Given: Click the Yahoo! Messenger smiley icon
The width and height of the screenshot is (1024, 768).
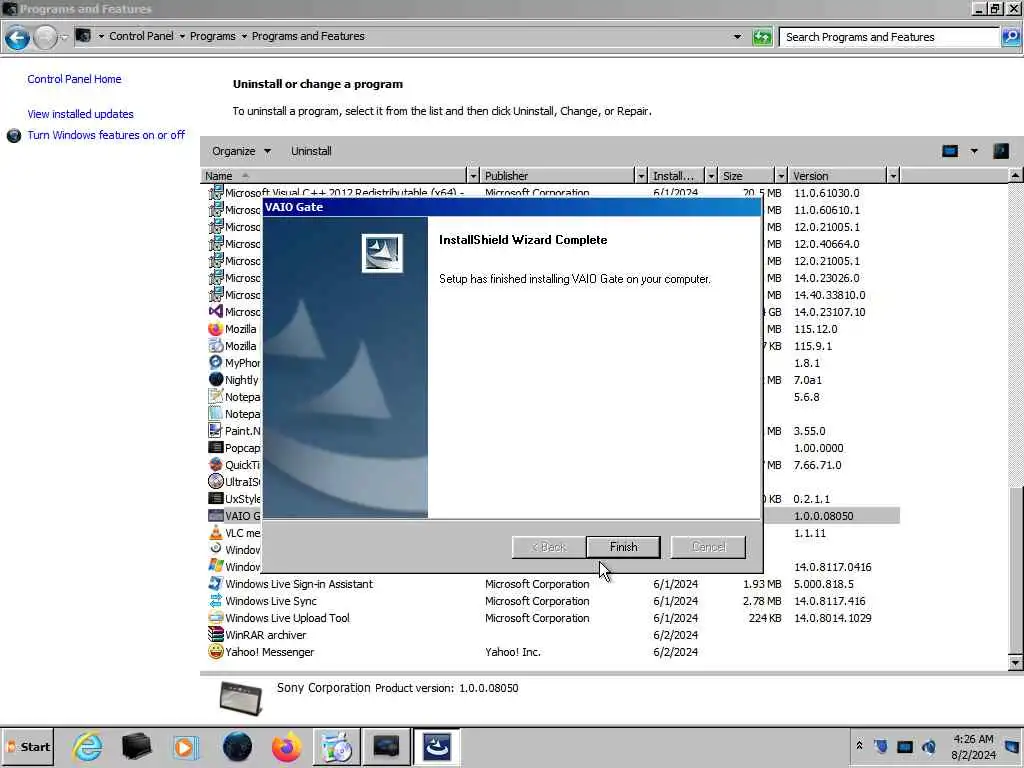Looking at the screenshot, I should [216, 652].
